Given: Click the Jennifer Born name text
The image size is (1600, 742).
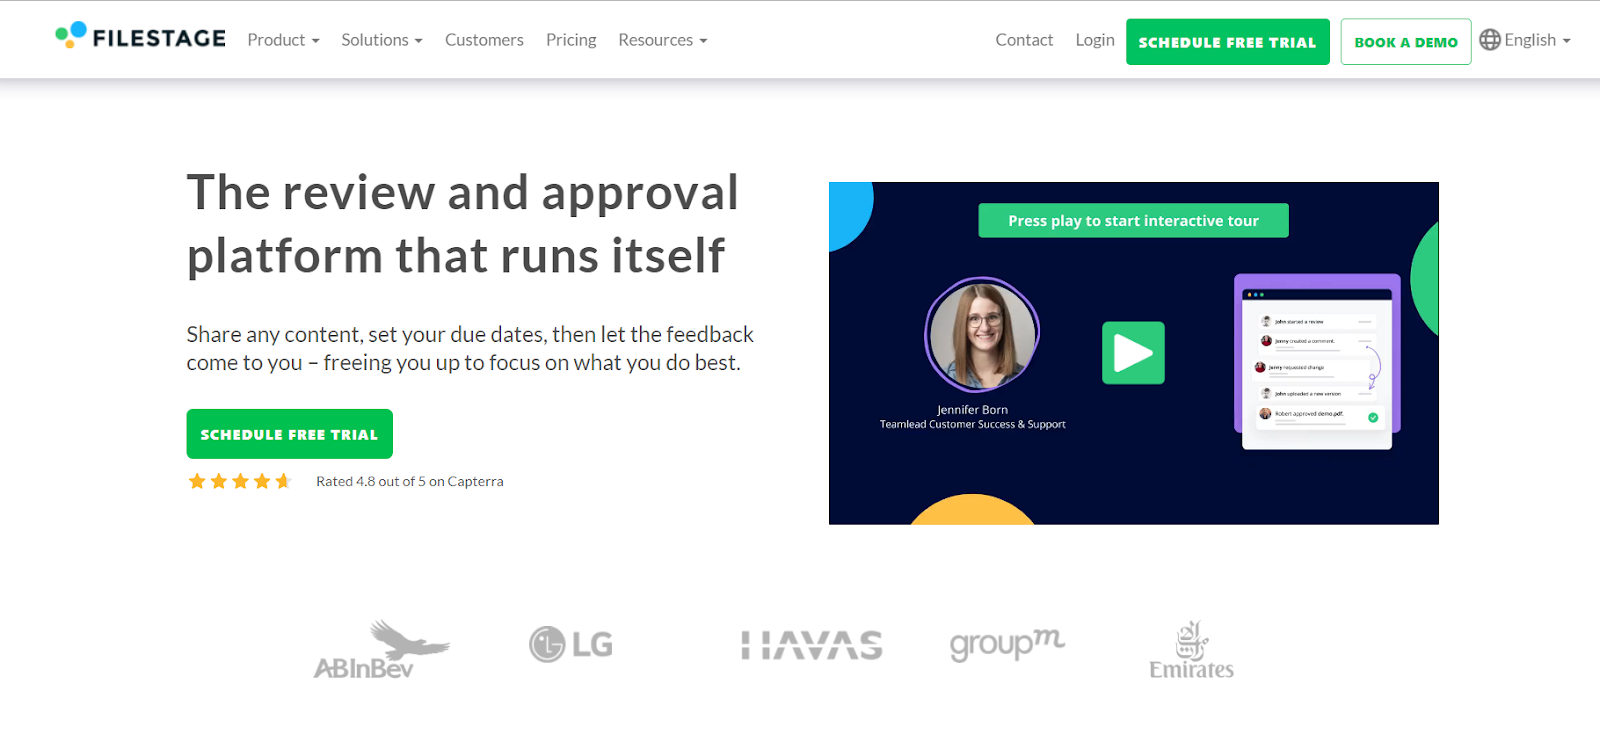Looking at the screenshot, I should pyautogui.click(x=972, y=410).
